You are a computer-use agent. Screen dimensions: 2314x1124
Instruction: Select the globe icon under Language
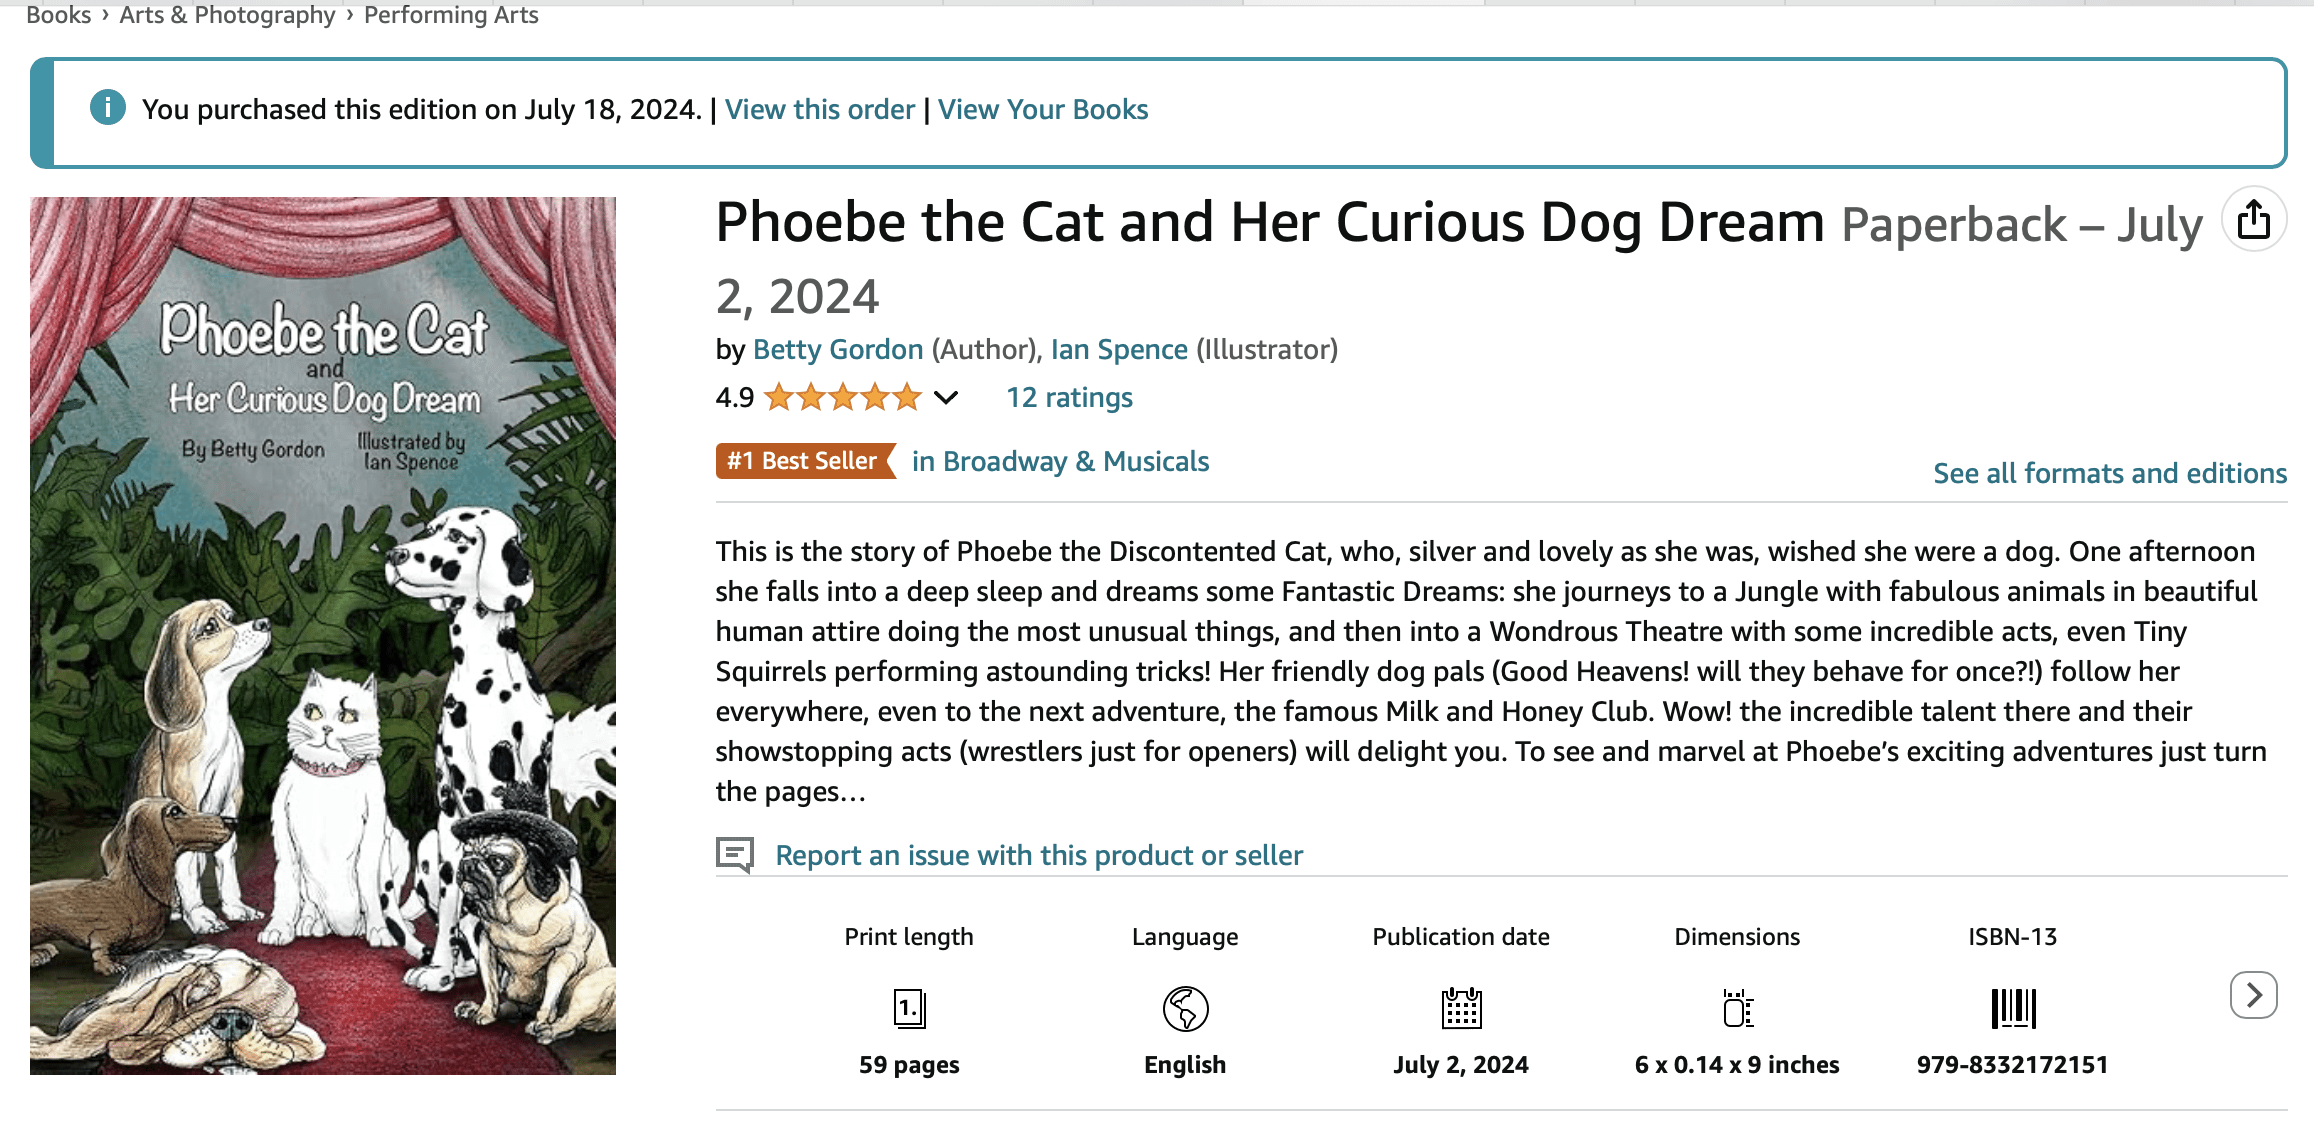coord(1184,1009)
